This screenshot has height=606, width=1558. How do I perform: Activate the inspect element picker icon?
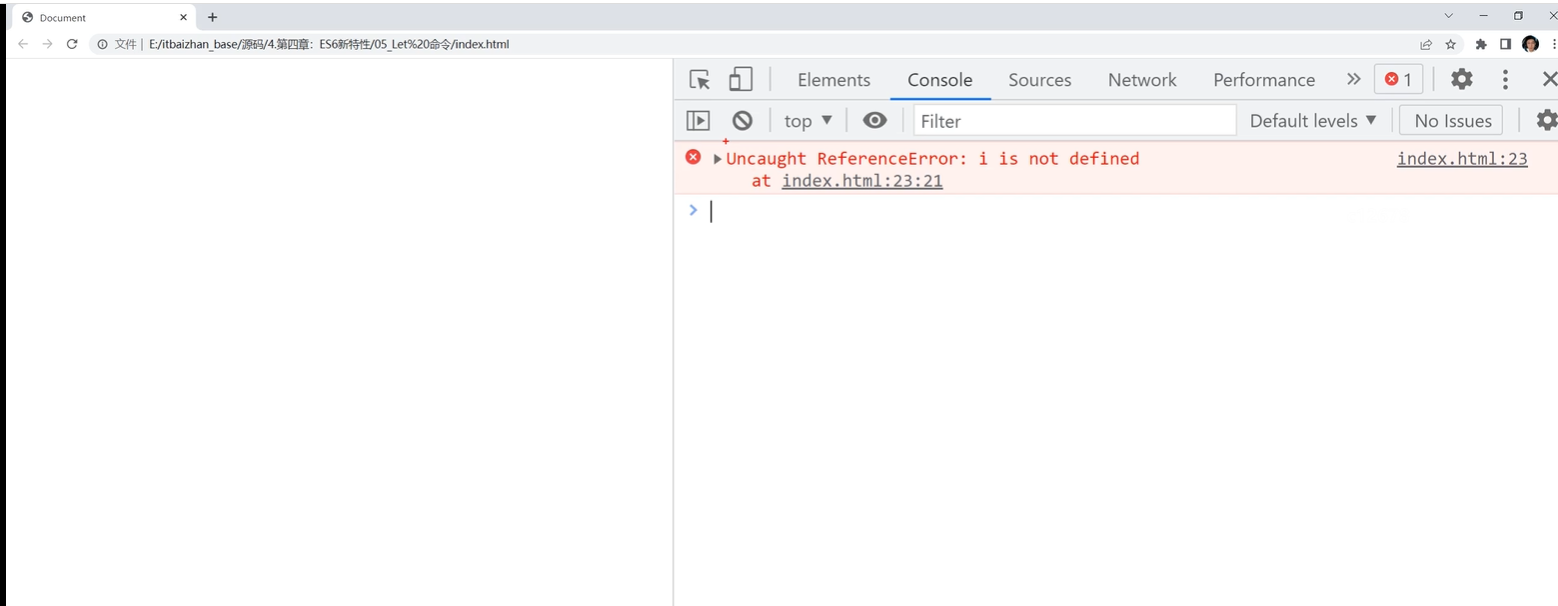699,80
